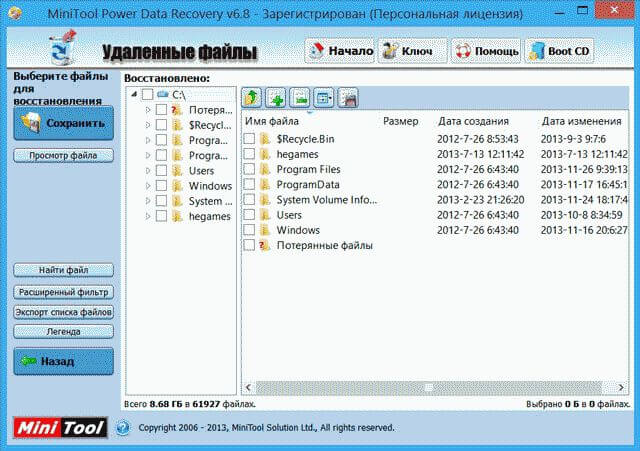Sort by the Дата изменения column header

pyautogui.click(x=581, y=121)
